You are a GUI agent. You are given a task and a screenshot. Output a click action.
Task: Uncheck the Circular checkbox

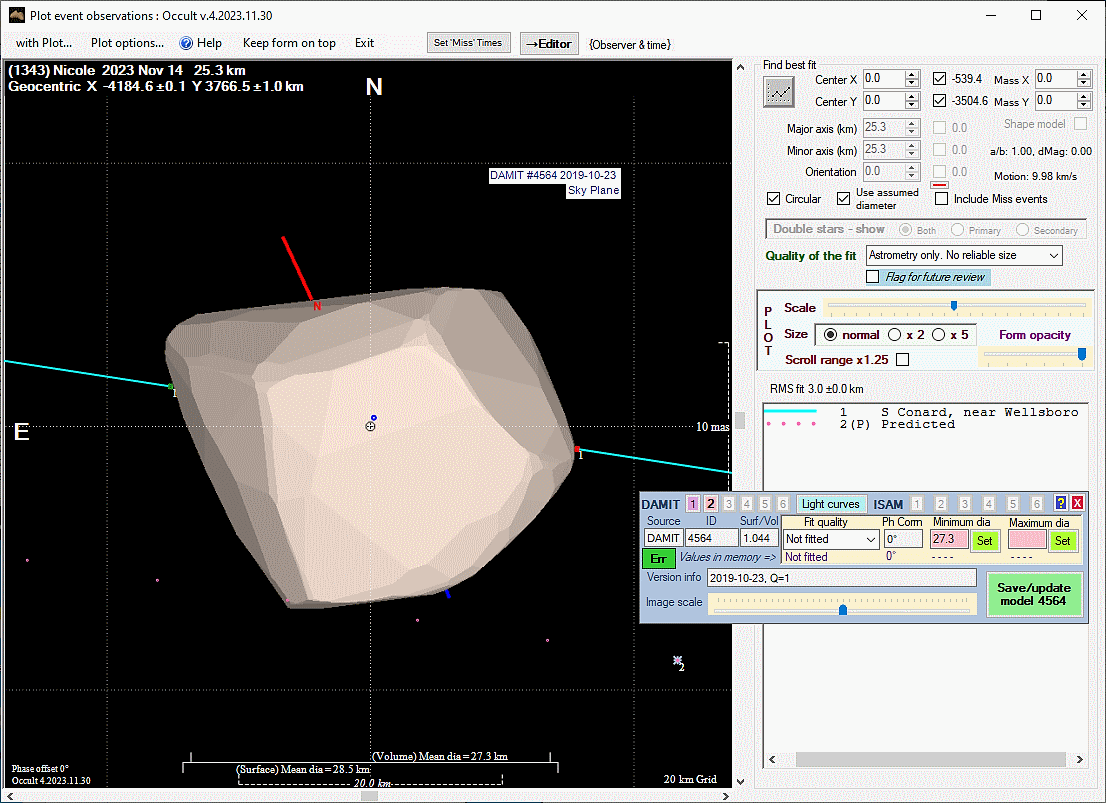(773, 199)
